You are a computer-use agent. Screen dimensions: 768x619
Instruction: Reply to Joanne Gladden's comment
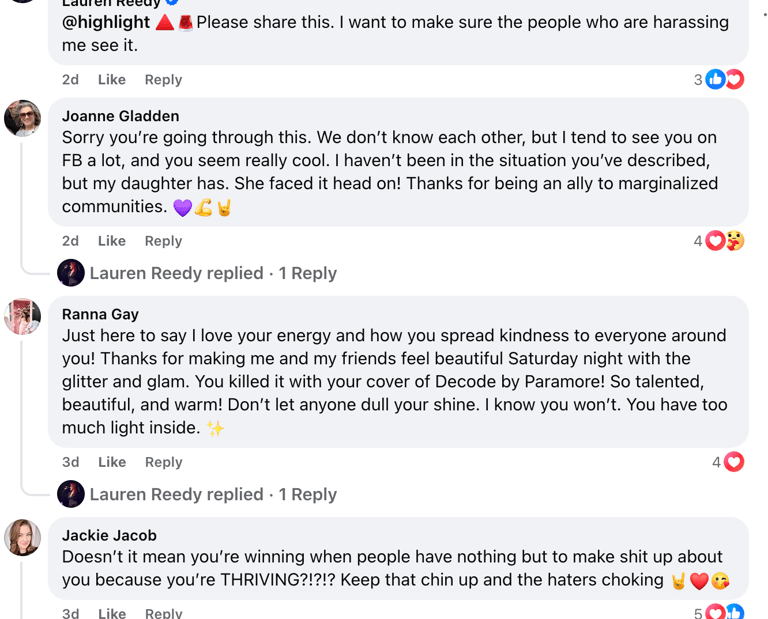163,241
